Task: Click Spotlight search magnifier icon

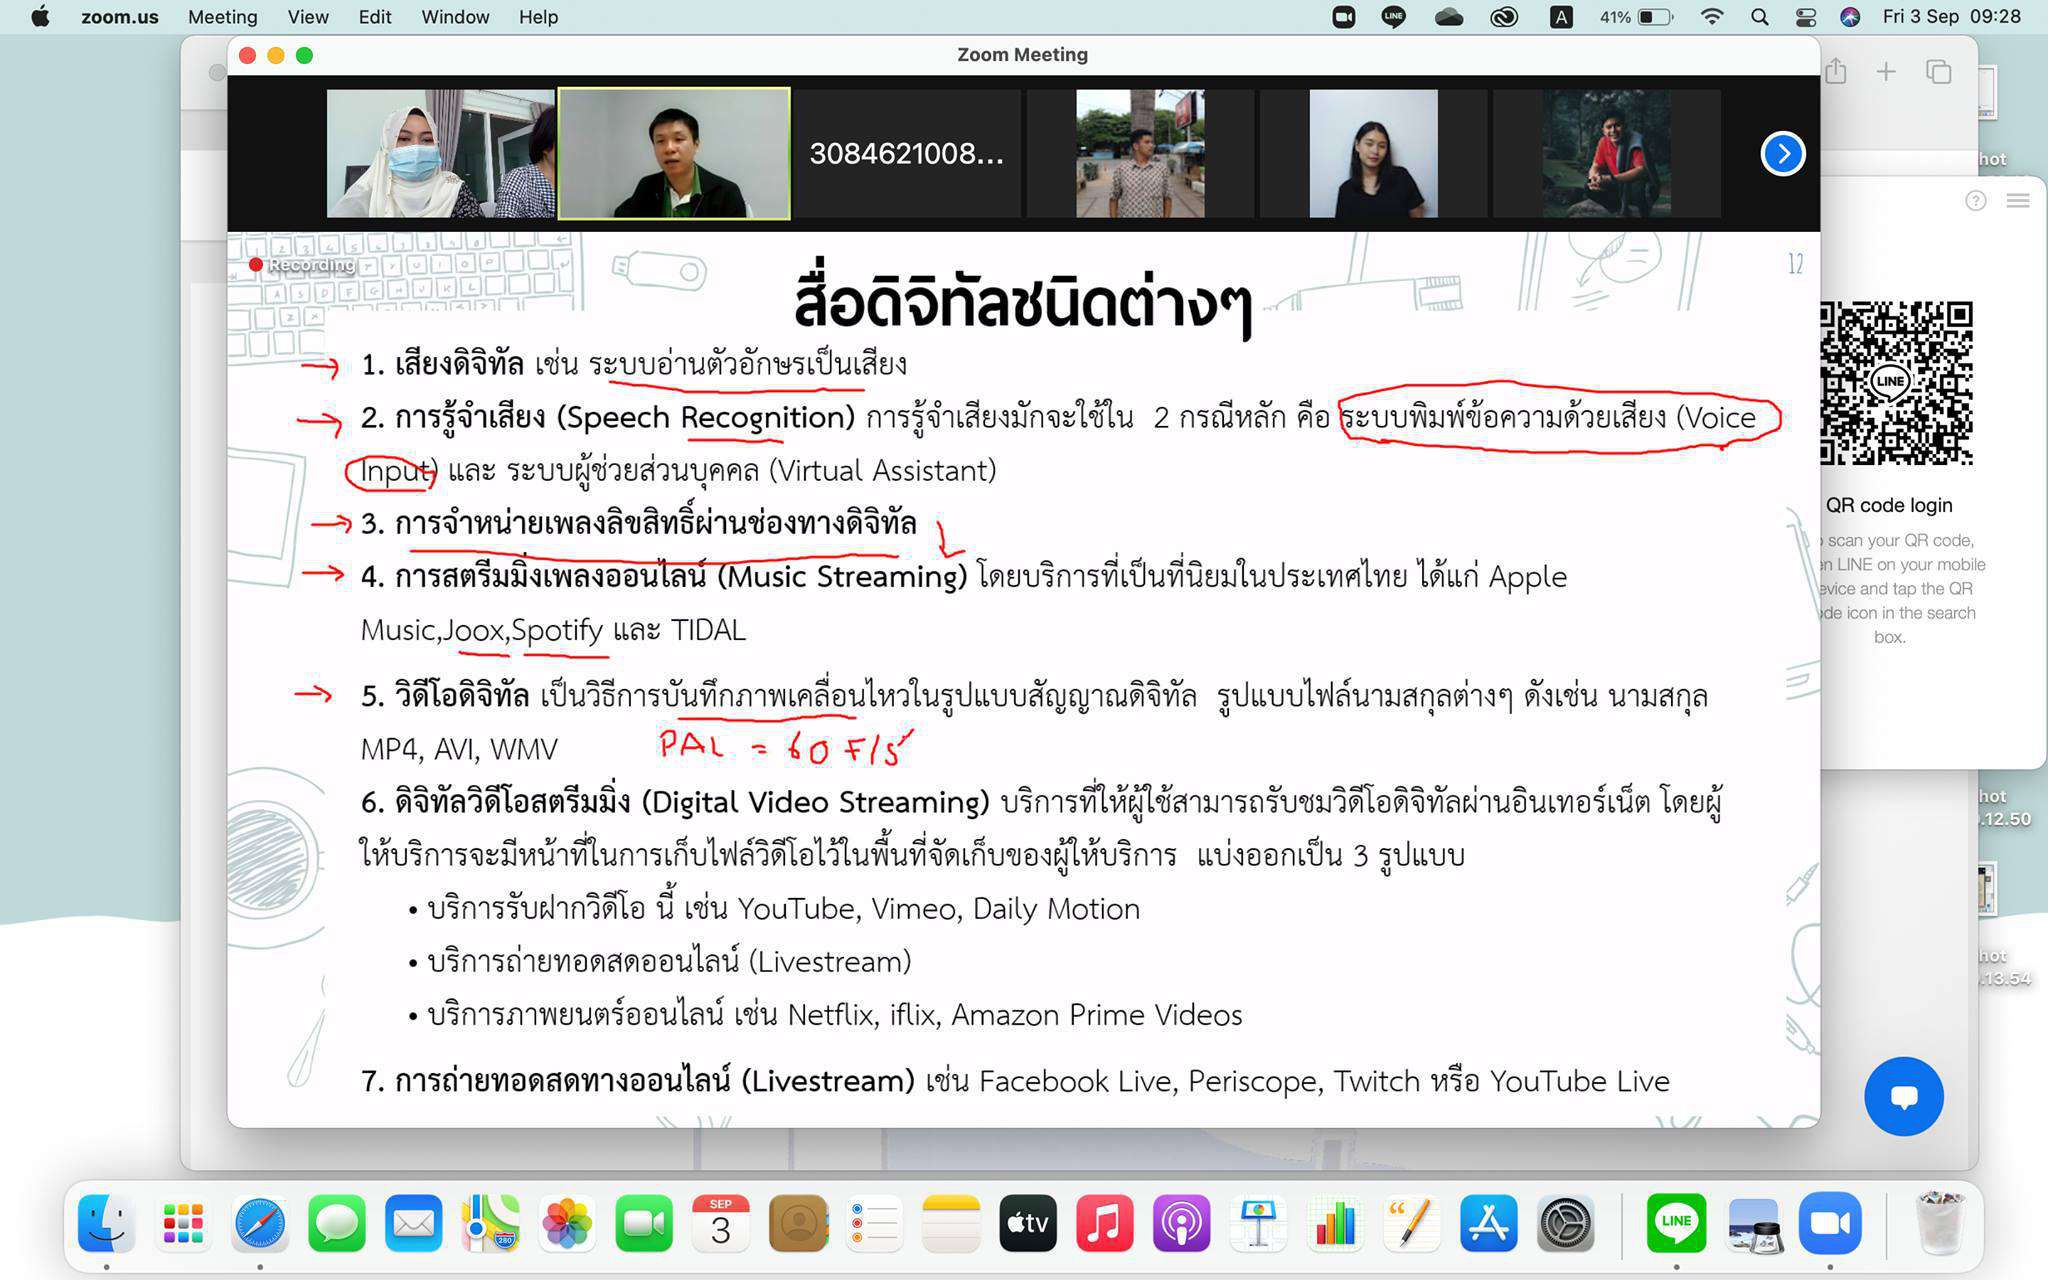Action: (x=1760, y=17)
